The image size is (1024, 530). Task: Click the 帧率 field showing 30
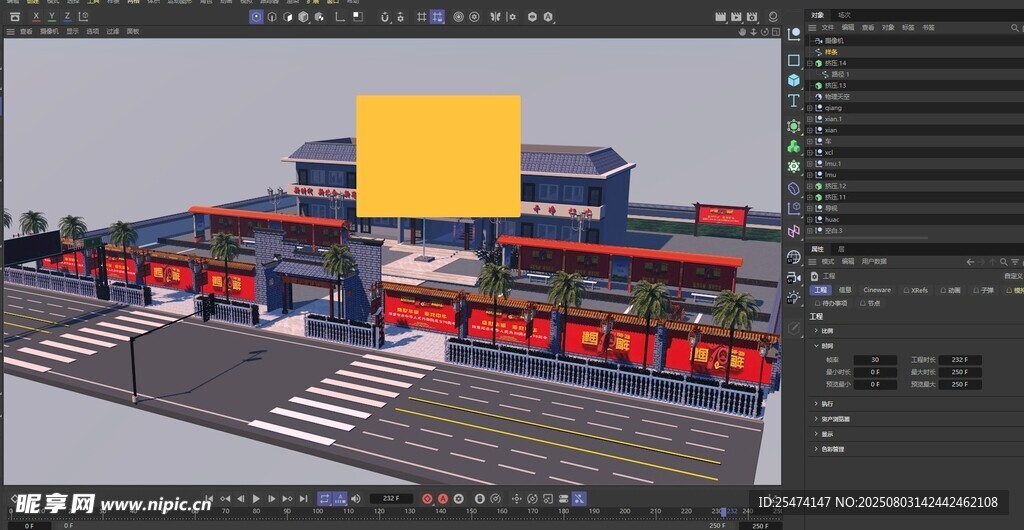pyautogui.click(x=876, y=360)
